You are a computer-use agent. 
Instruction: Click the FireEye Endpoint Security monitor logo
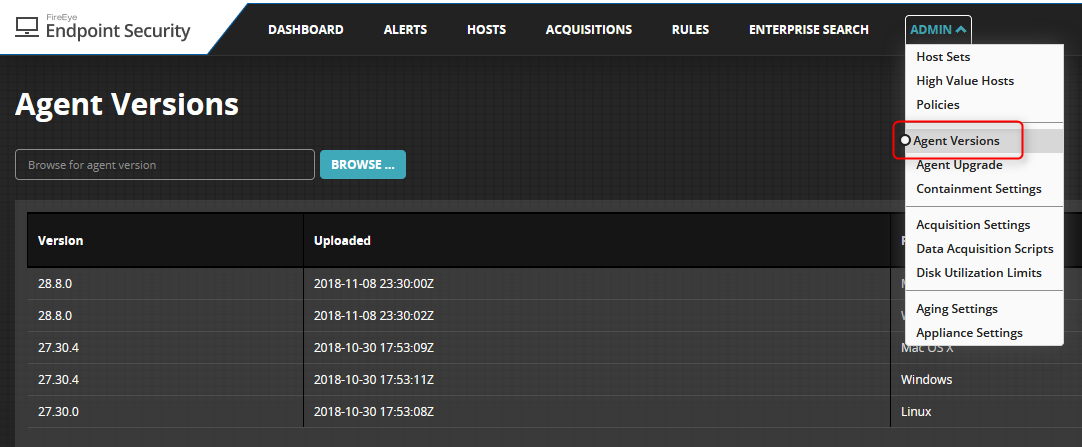(x=28, y=27)
